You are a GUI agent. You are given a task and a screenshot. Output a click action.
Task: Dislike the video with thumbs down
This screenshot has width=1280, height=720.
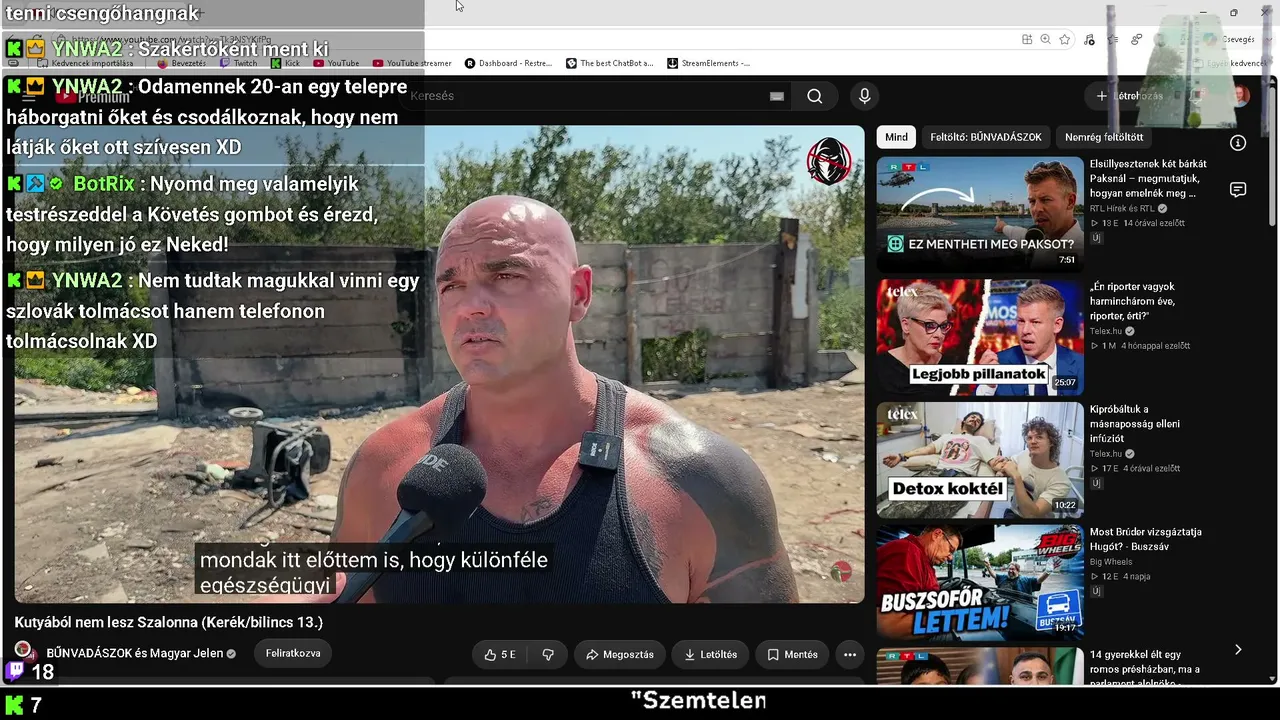548,655
